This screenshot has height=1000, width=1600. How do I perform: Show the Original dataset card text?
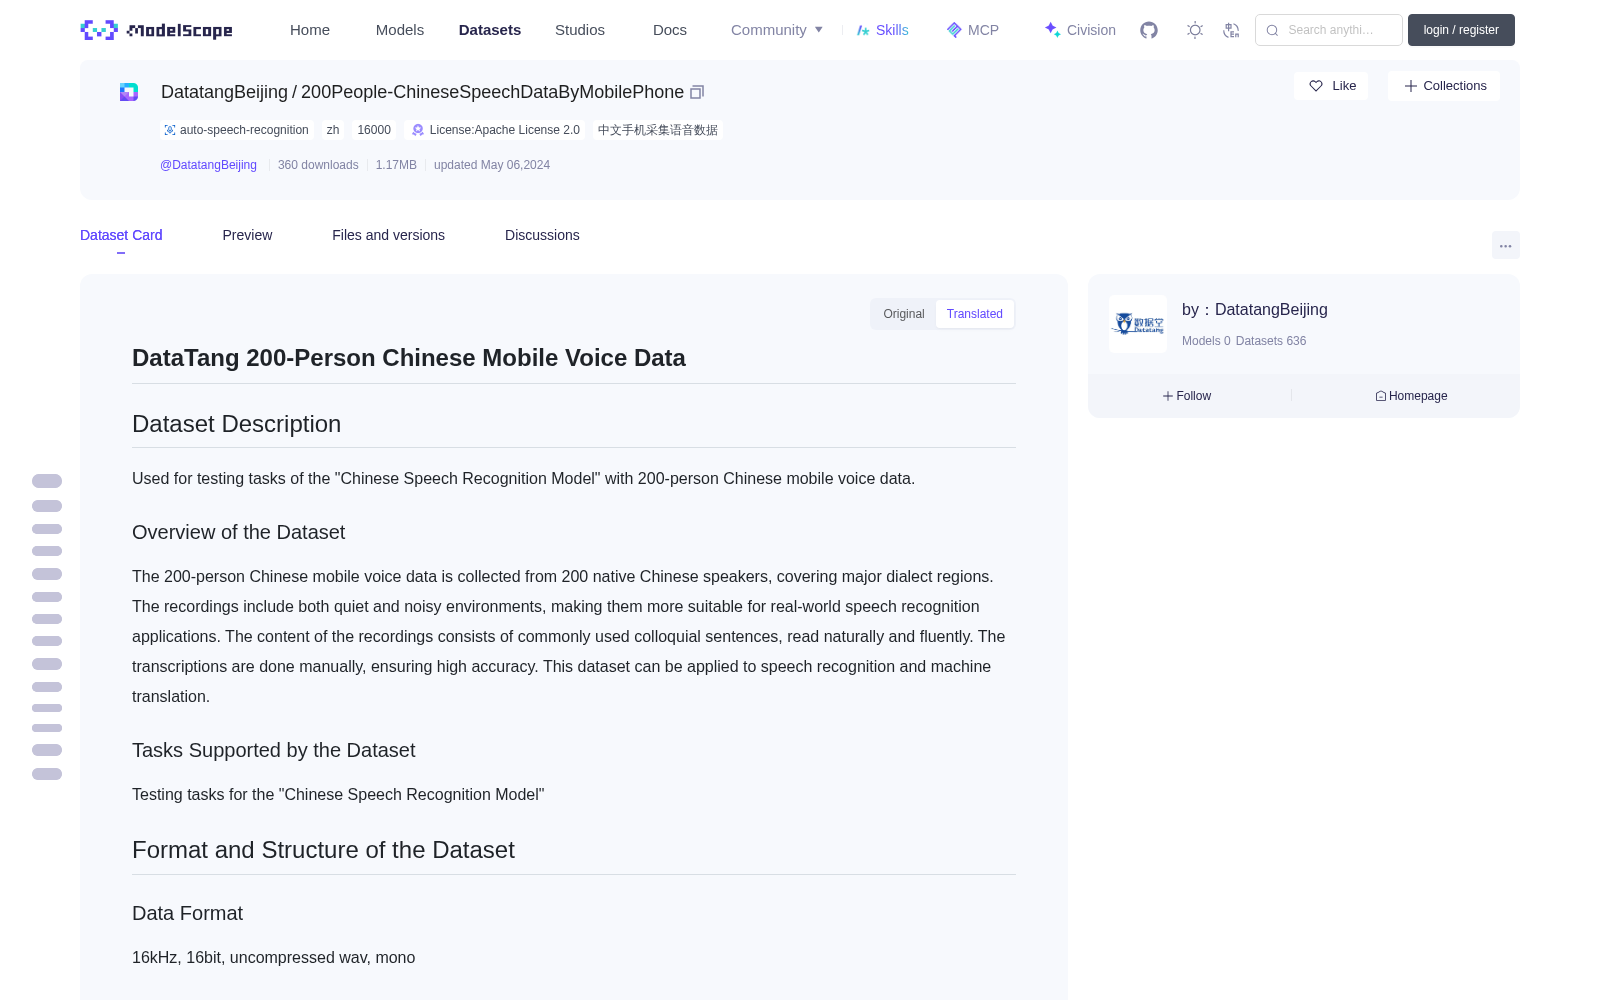click(904, 314)
